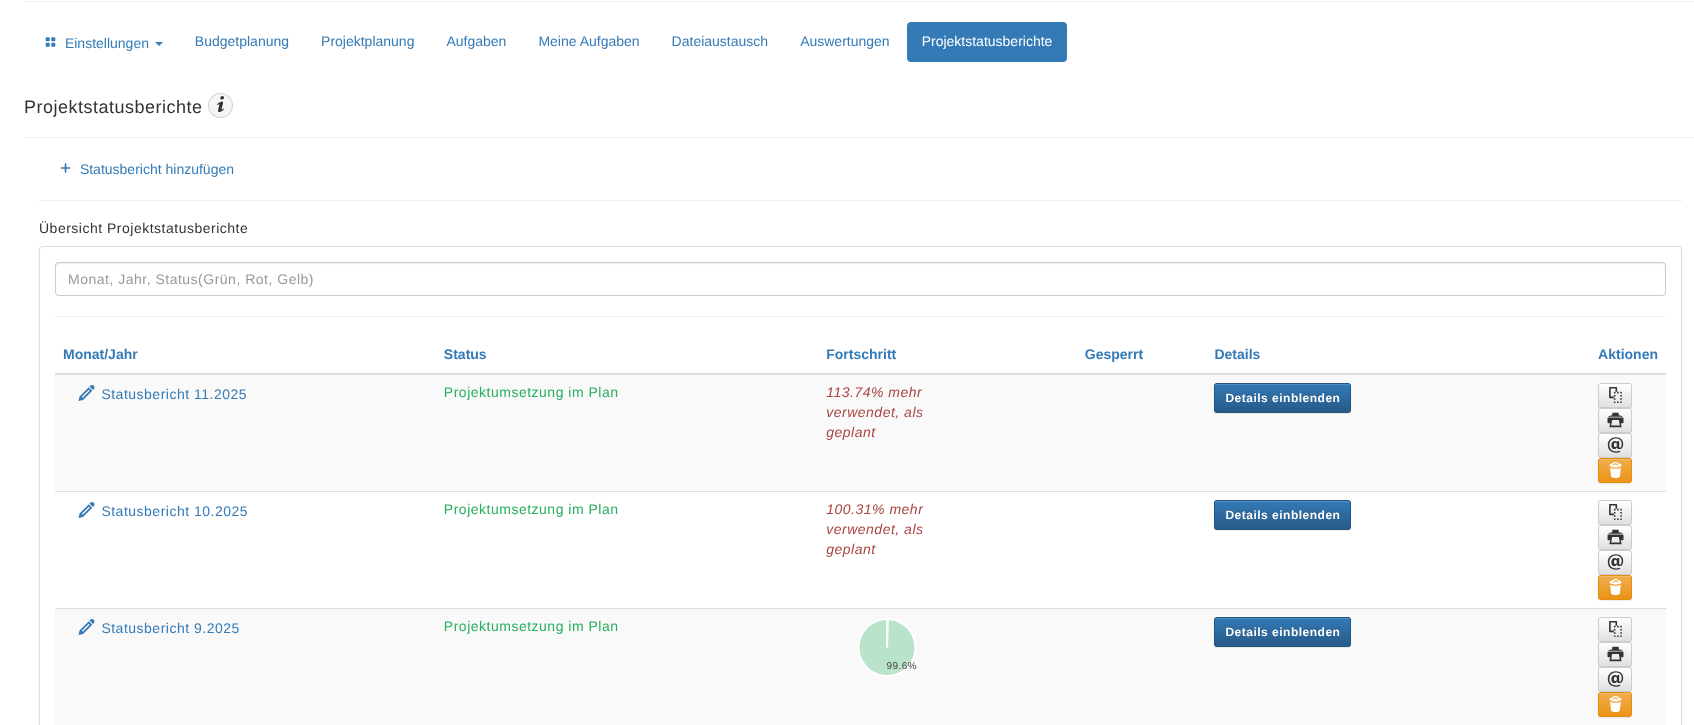The width and height of the screenshot is (1694, 725).
Task: Click the pencil icon for Statusbericht 11.2025
Action: tap(87, 393)
